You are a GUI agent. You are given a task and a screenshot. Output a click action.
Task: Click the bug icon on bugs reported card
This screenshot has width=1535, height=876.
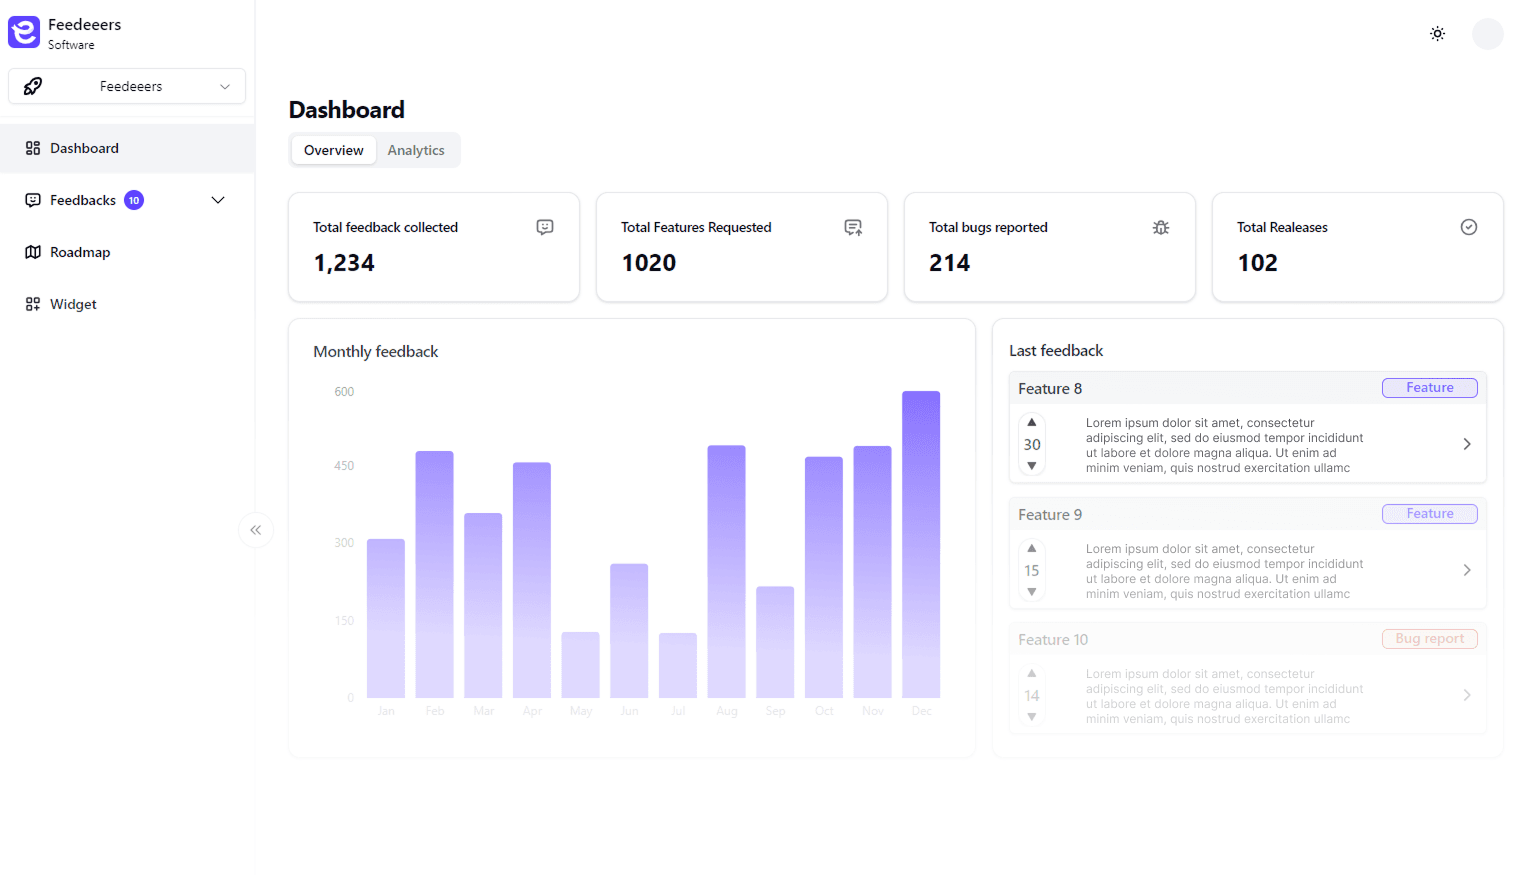tap(1160, 228)
